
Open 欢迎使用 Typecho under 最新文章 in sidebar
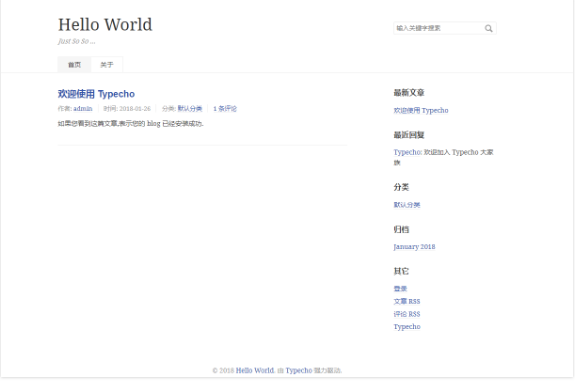[421, 110]
